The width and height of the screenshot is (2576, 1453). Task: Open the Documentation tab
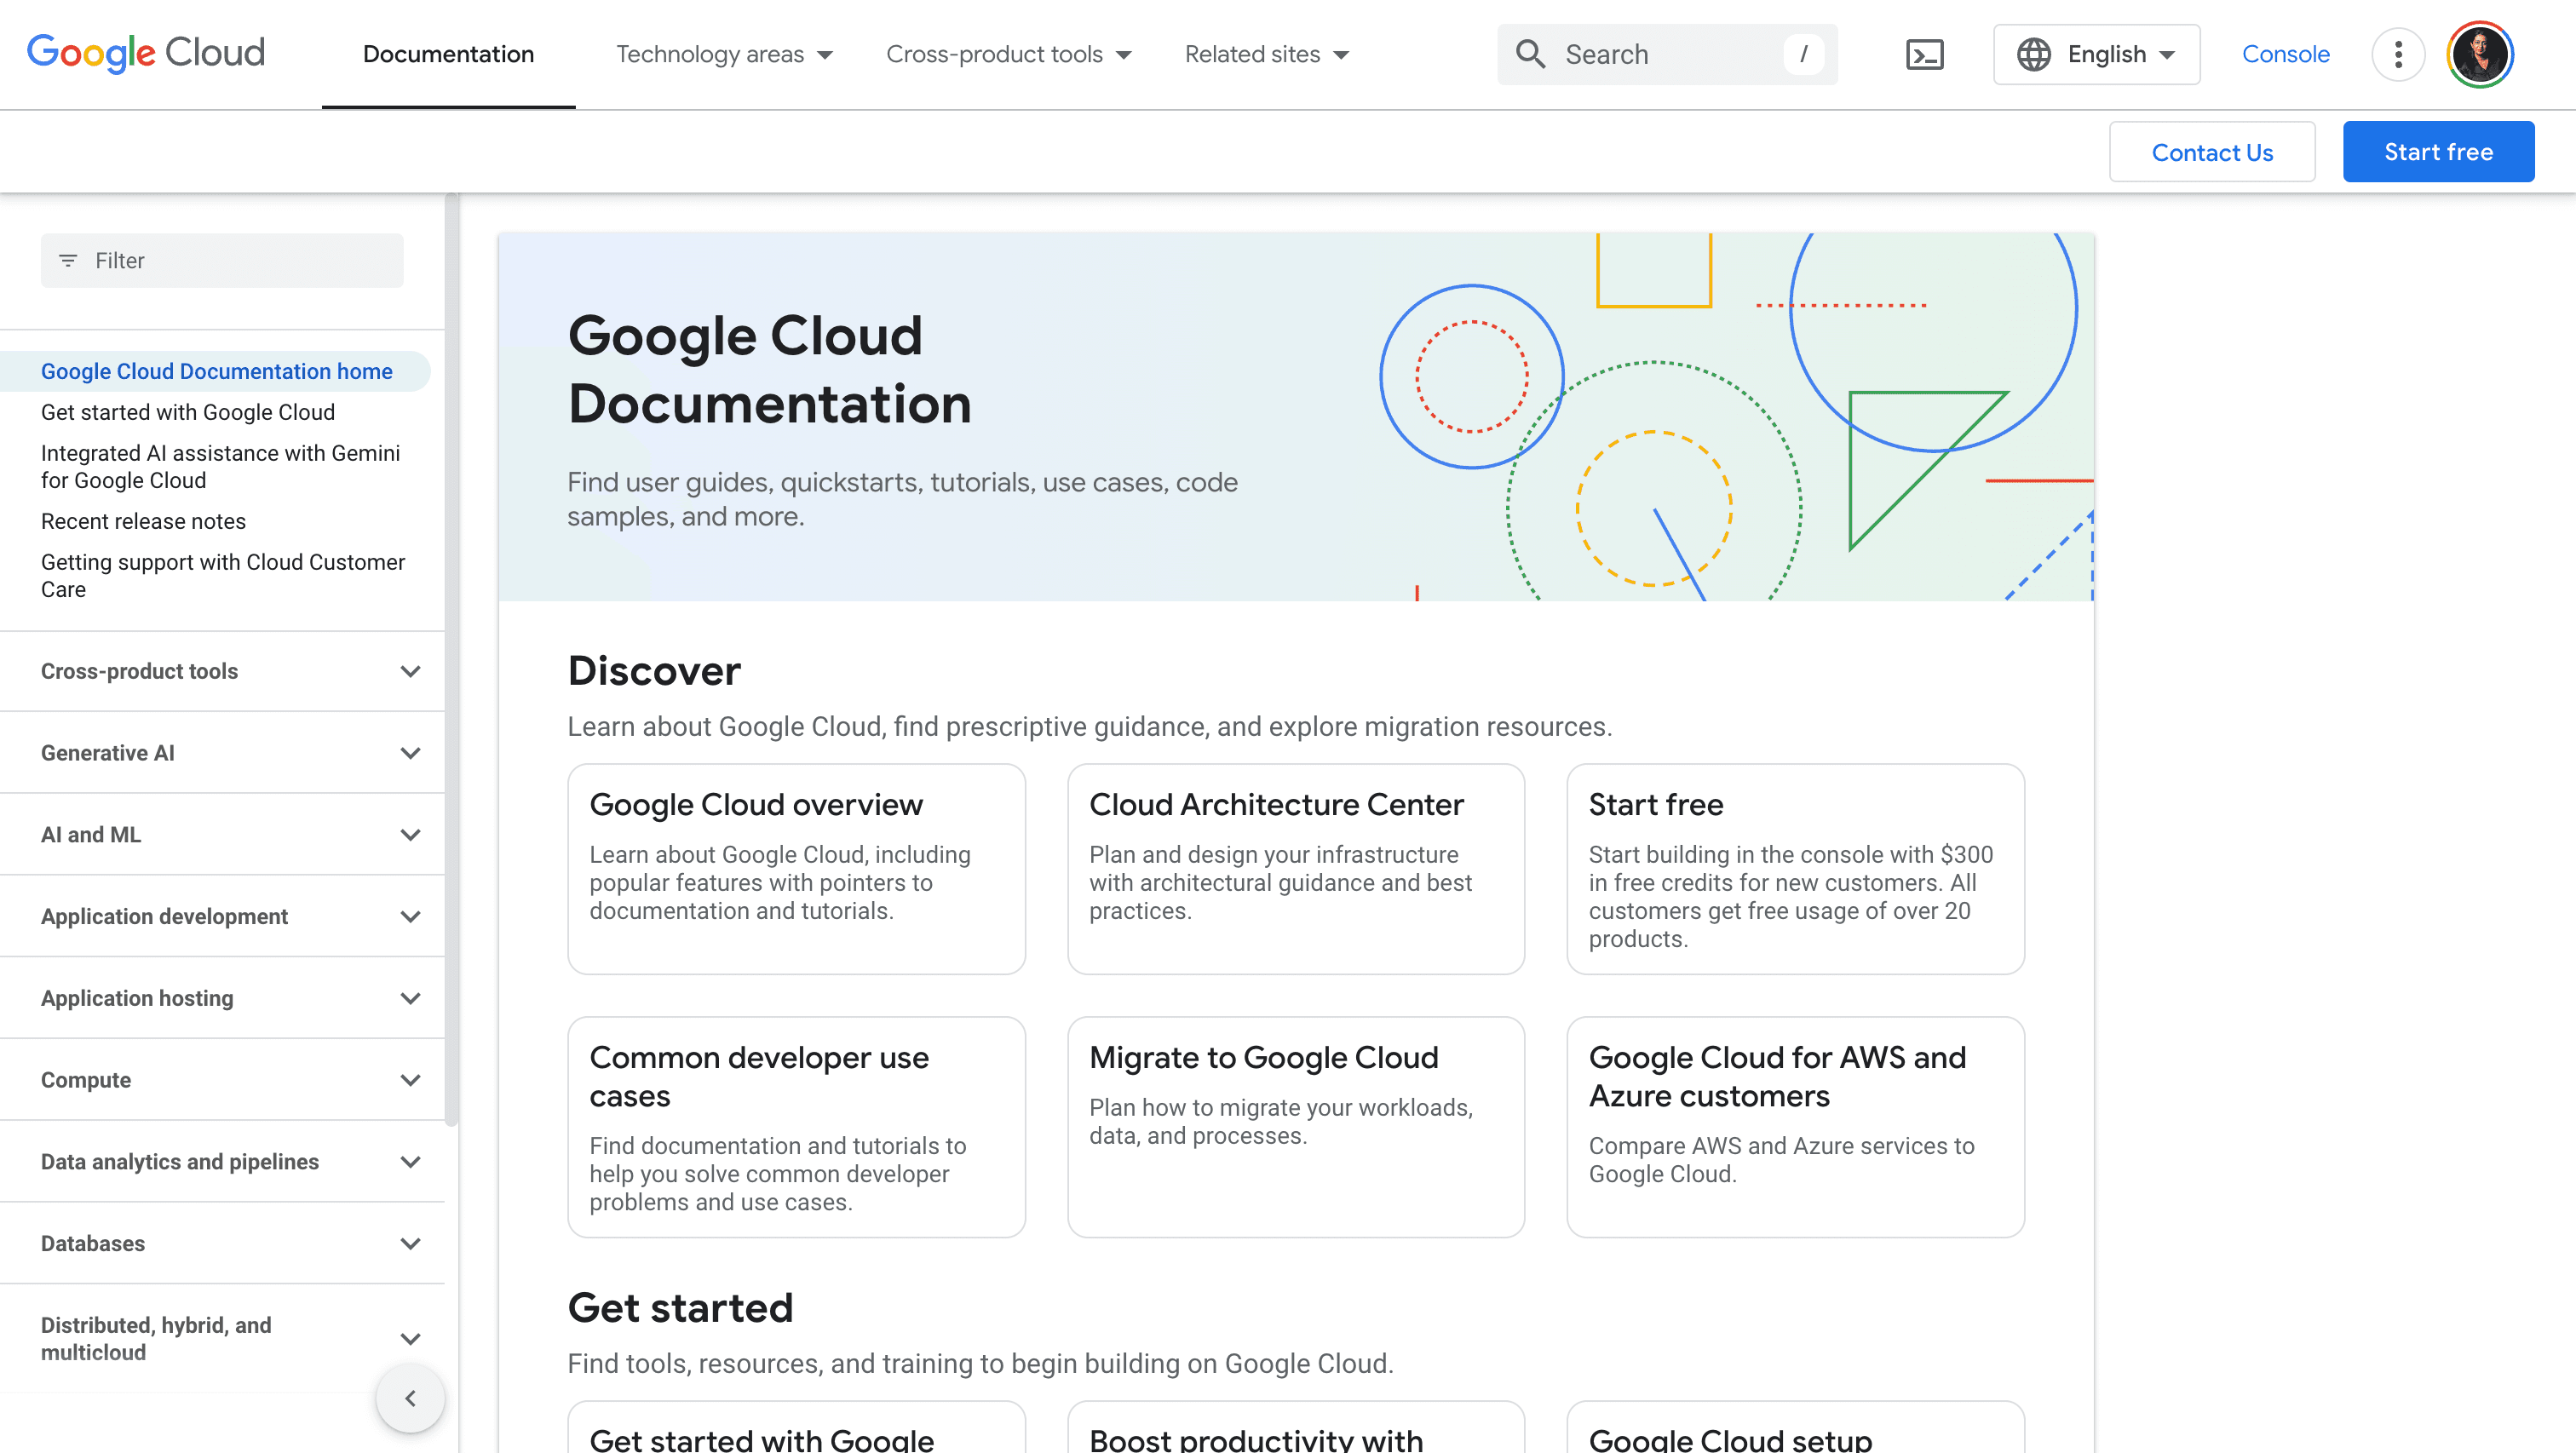point(448,54)
